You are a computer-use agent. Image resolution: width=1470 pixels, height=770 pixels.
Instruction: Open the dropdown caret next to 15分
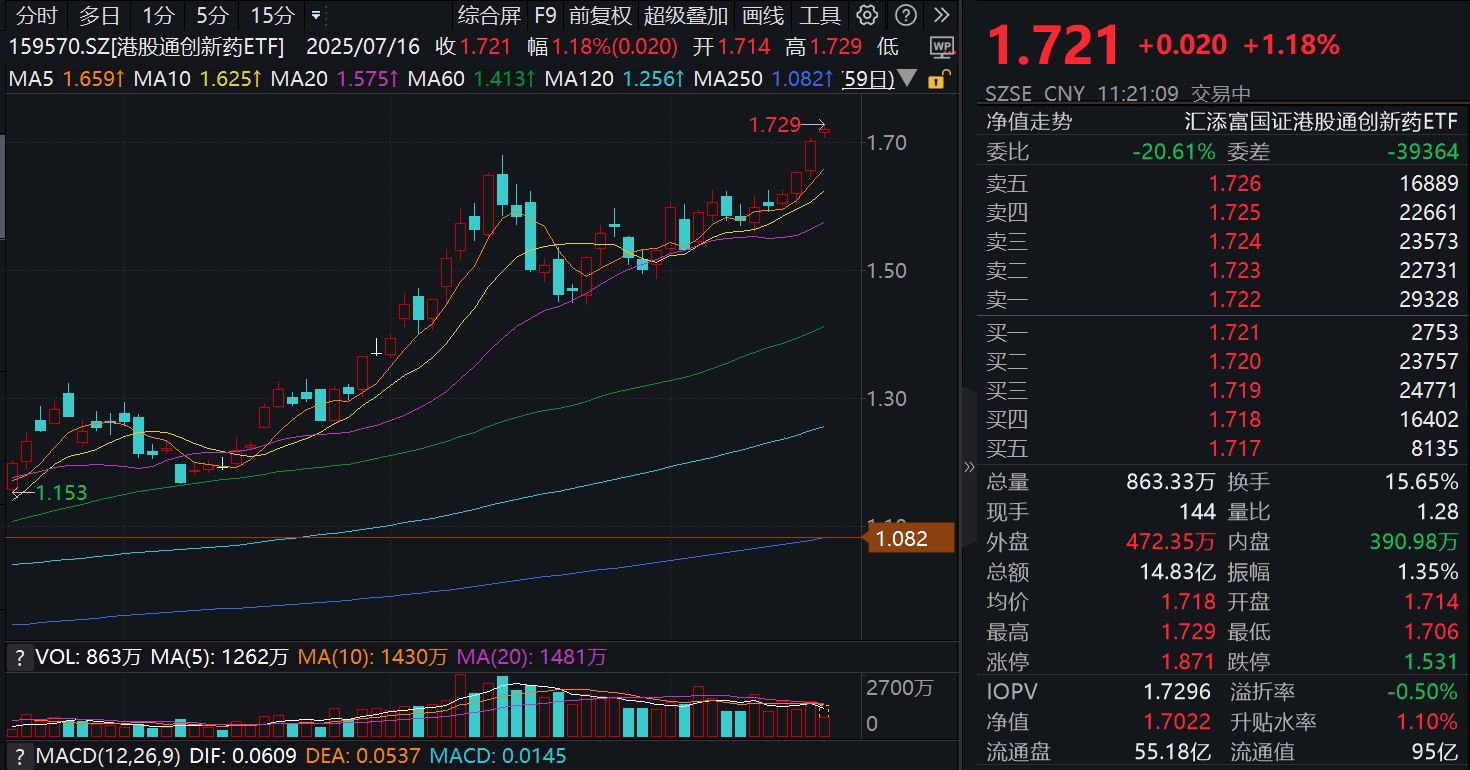(x=314, y=16)
